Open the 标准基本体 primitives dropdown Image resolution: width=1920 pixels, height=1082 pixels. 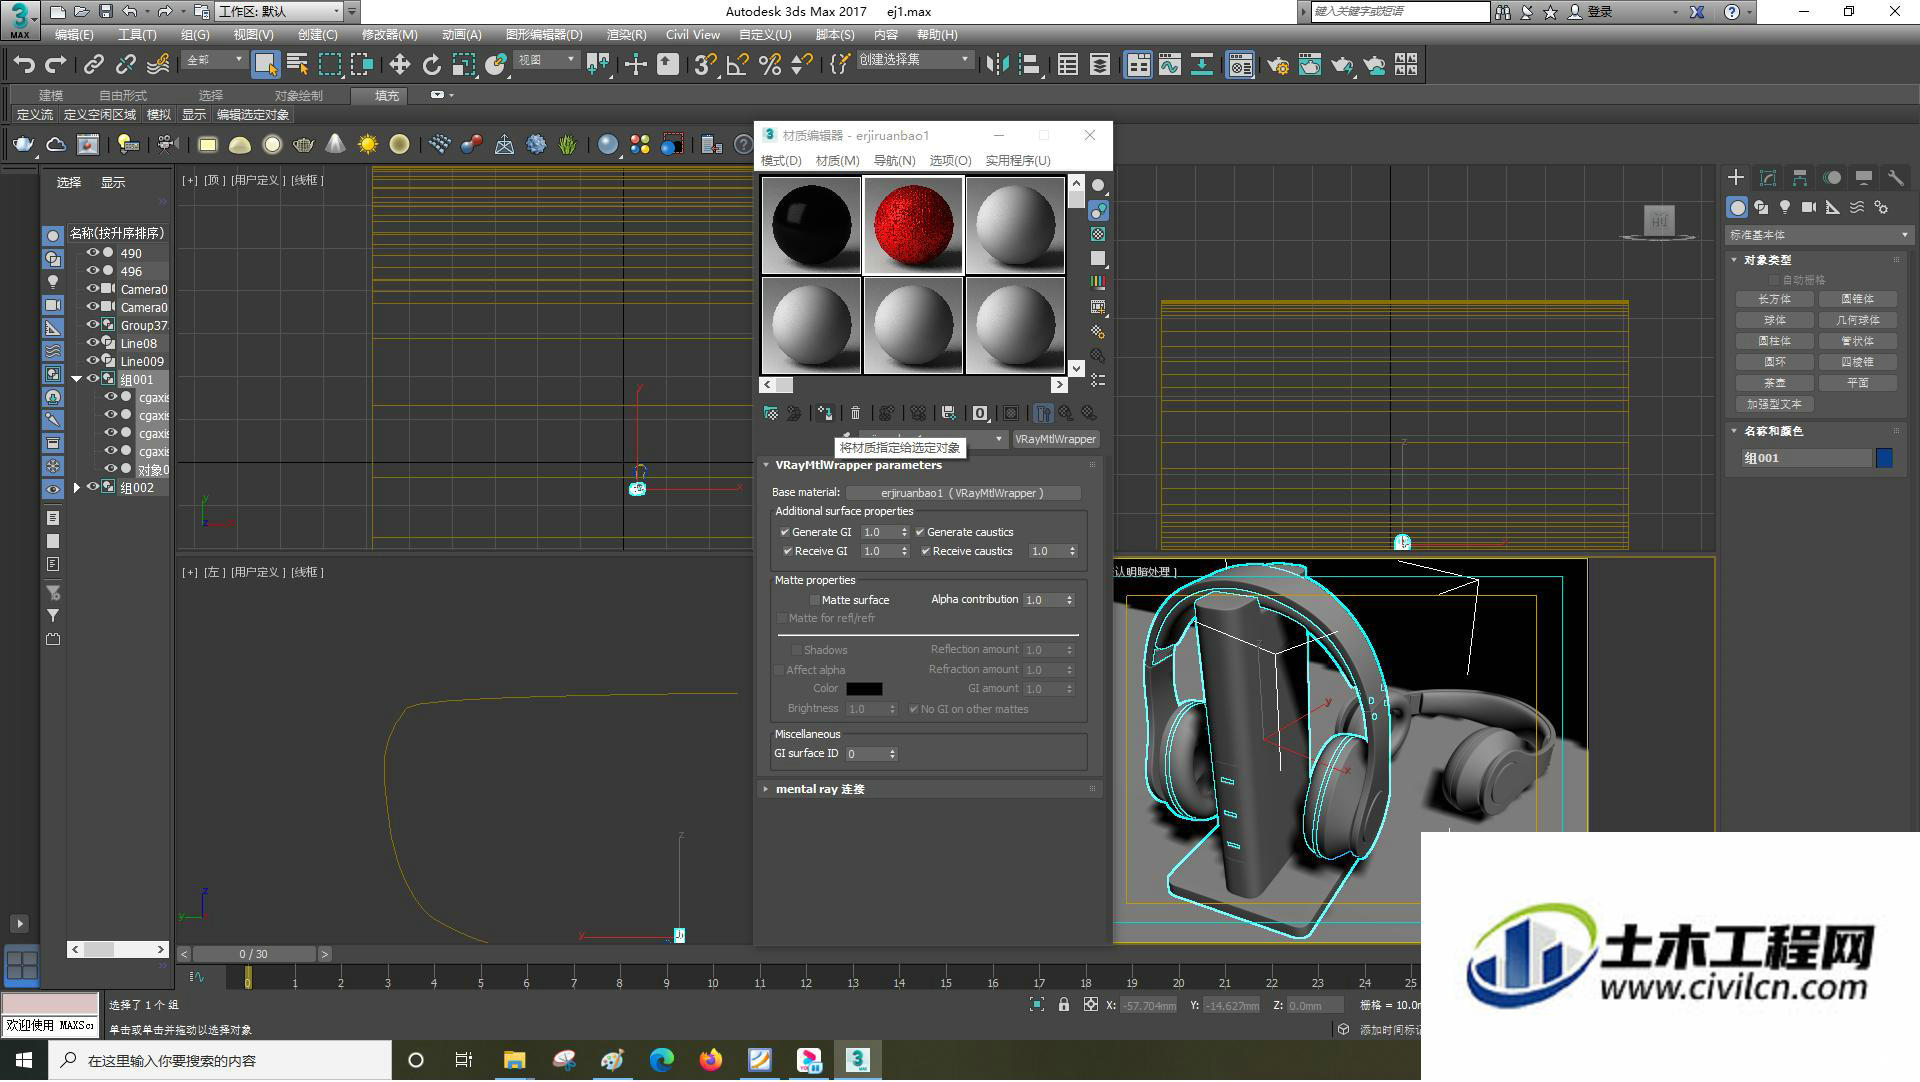(1818, 235)
